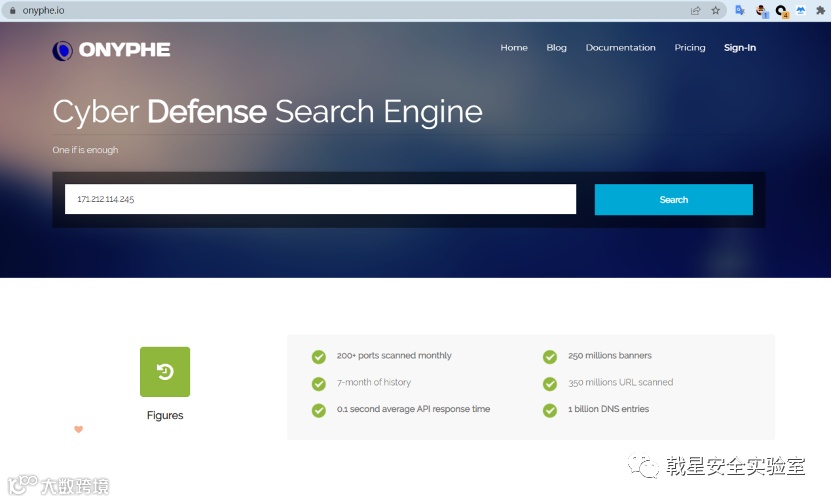Select the onyphe.io address bar URL

(x=43, y=10)
